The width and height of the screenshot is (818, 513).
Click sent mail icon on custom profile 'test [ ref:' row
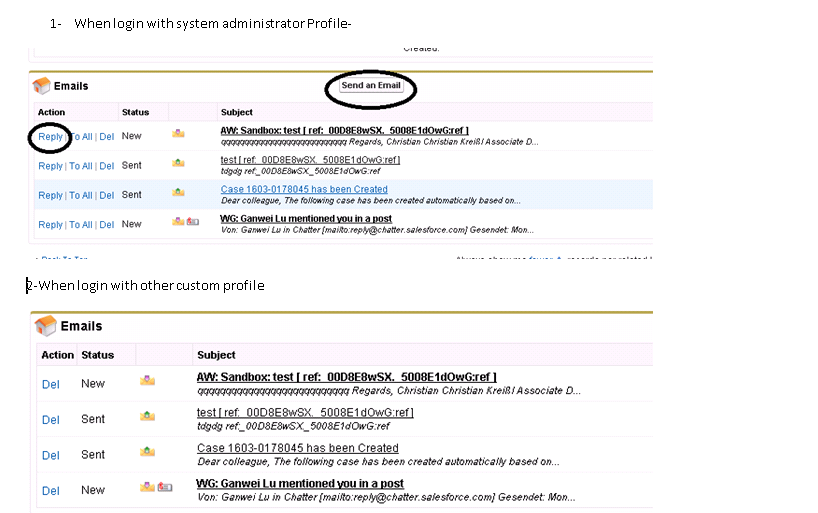point(148,416)
